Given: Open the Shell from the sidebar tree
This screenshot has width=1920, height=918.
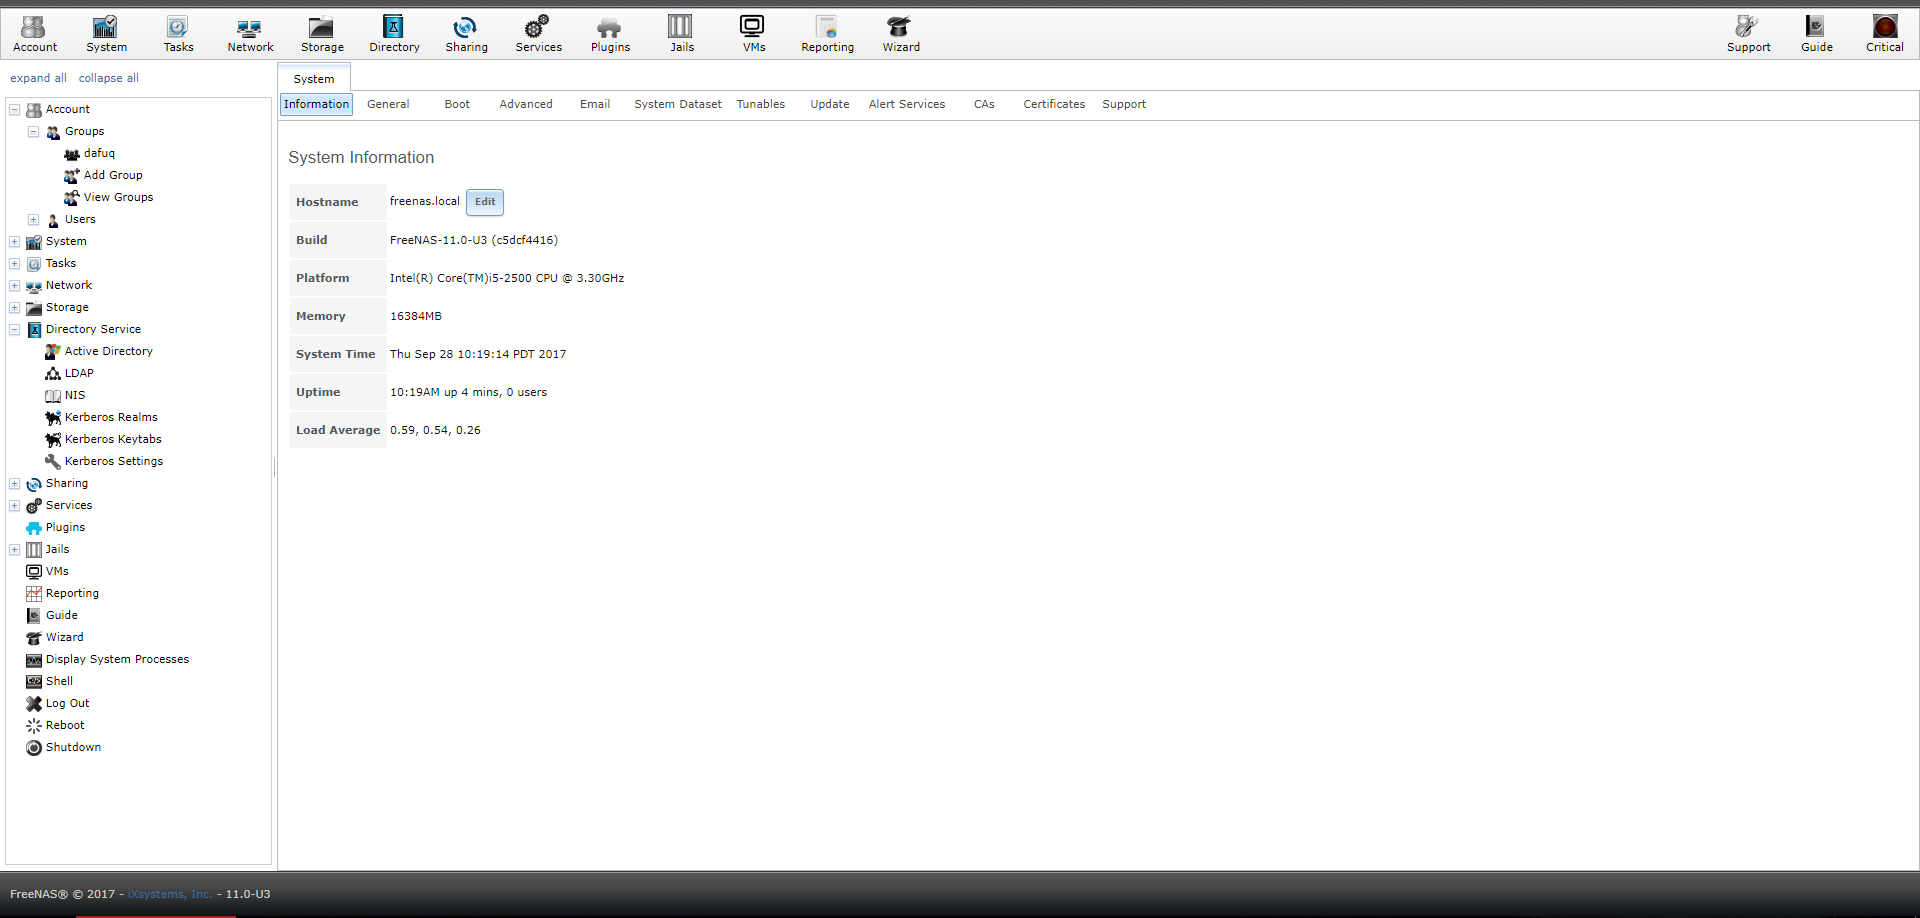Looking at the screenshot, I should pyautogui.click(x=59, y=682).
